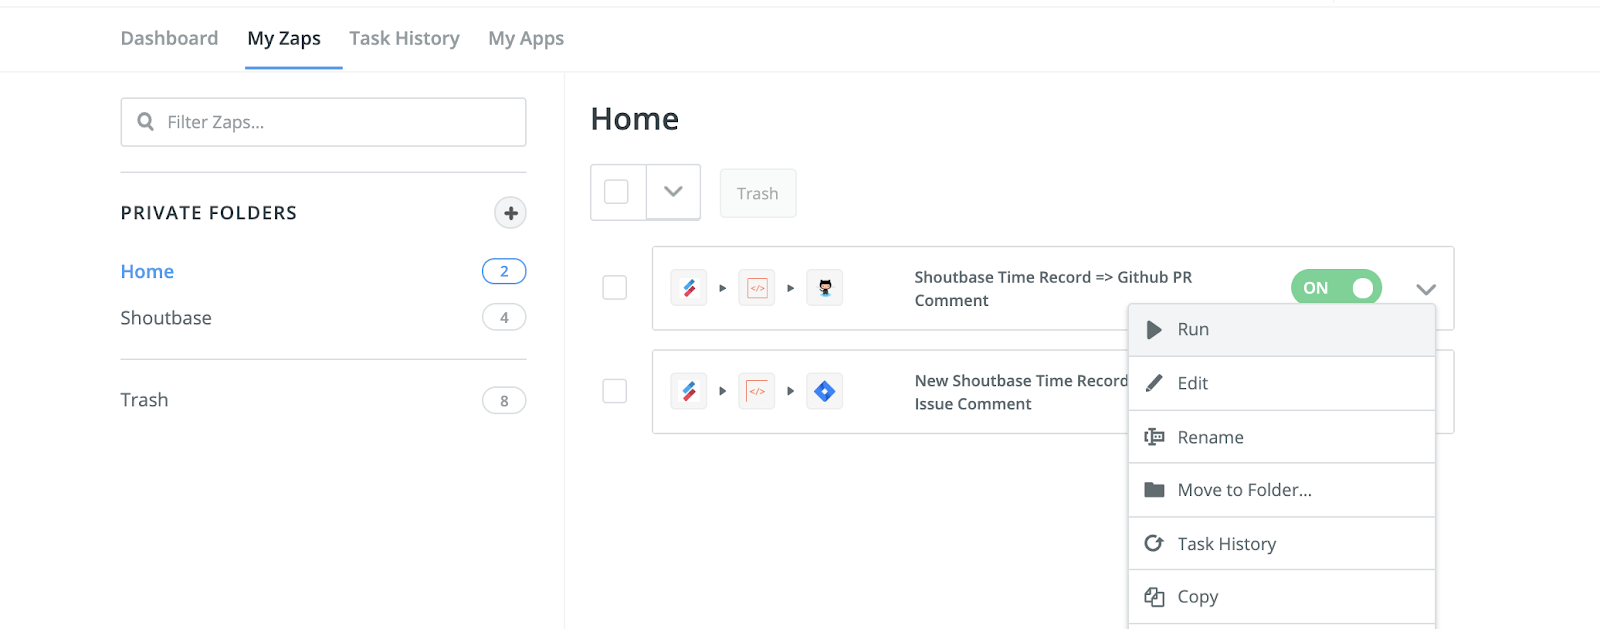
Task: Click code step icon in Github PR zap
Action: 757,288
